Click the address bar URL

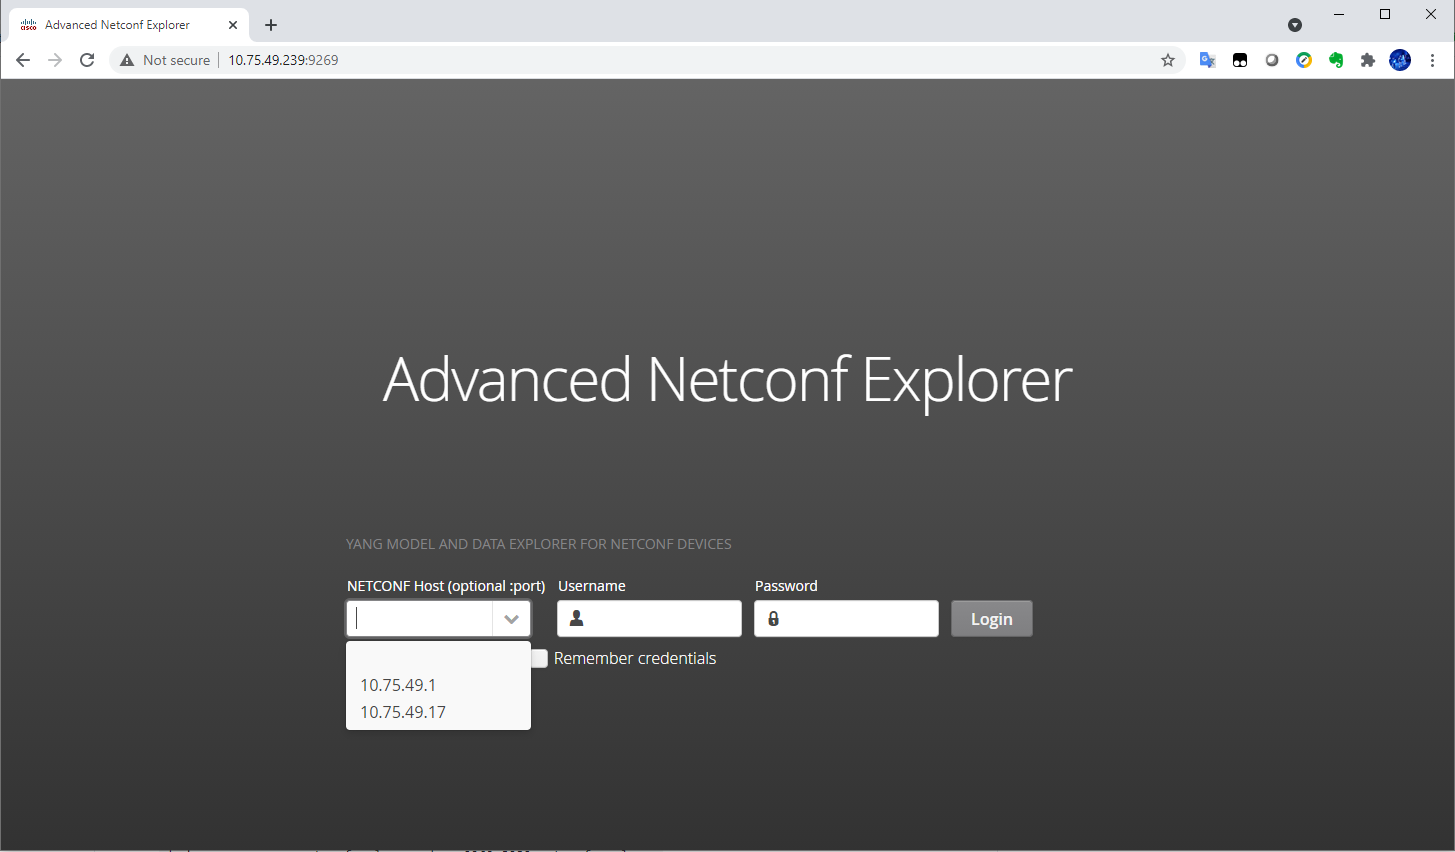tap(283, 60)
